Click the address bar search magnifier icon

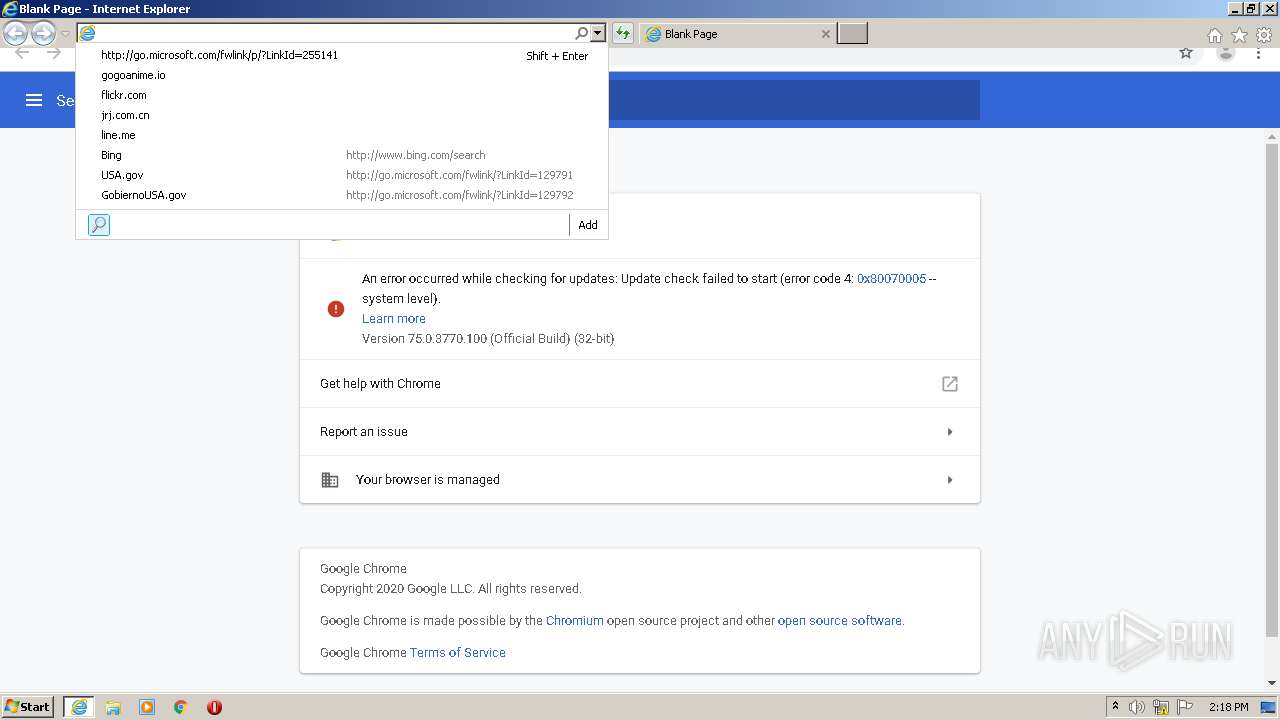coord(581,33)
